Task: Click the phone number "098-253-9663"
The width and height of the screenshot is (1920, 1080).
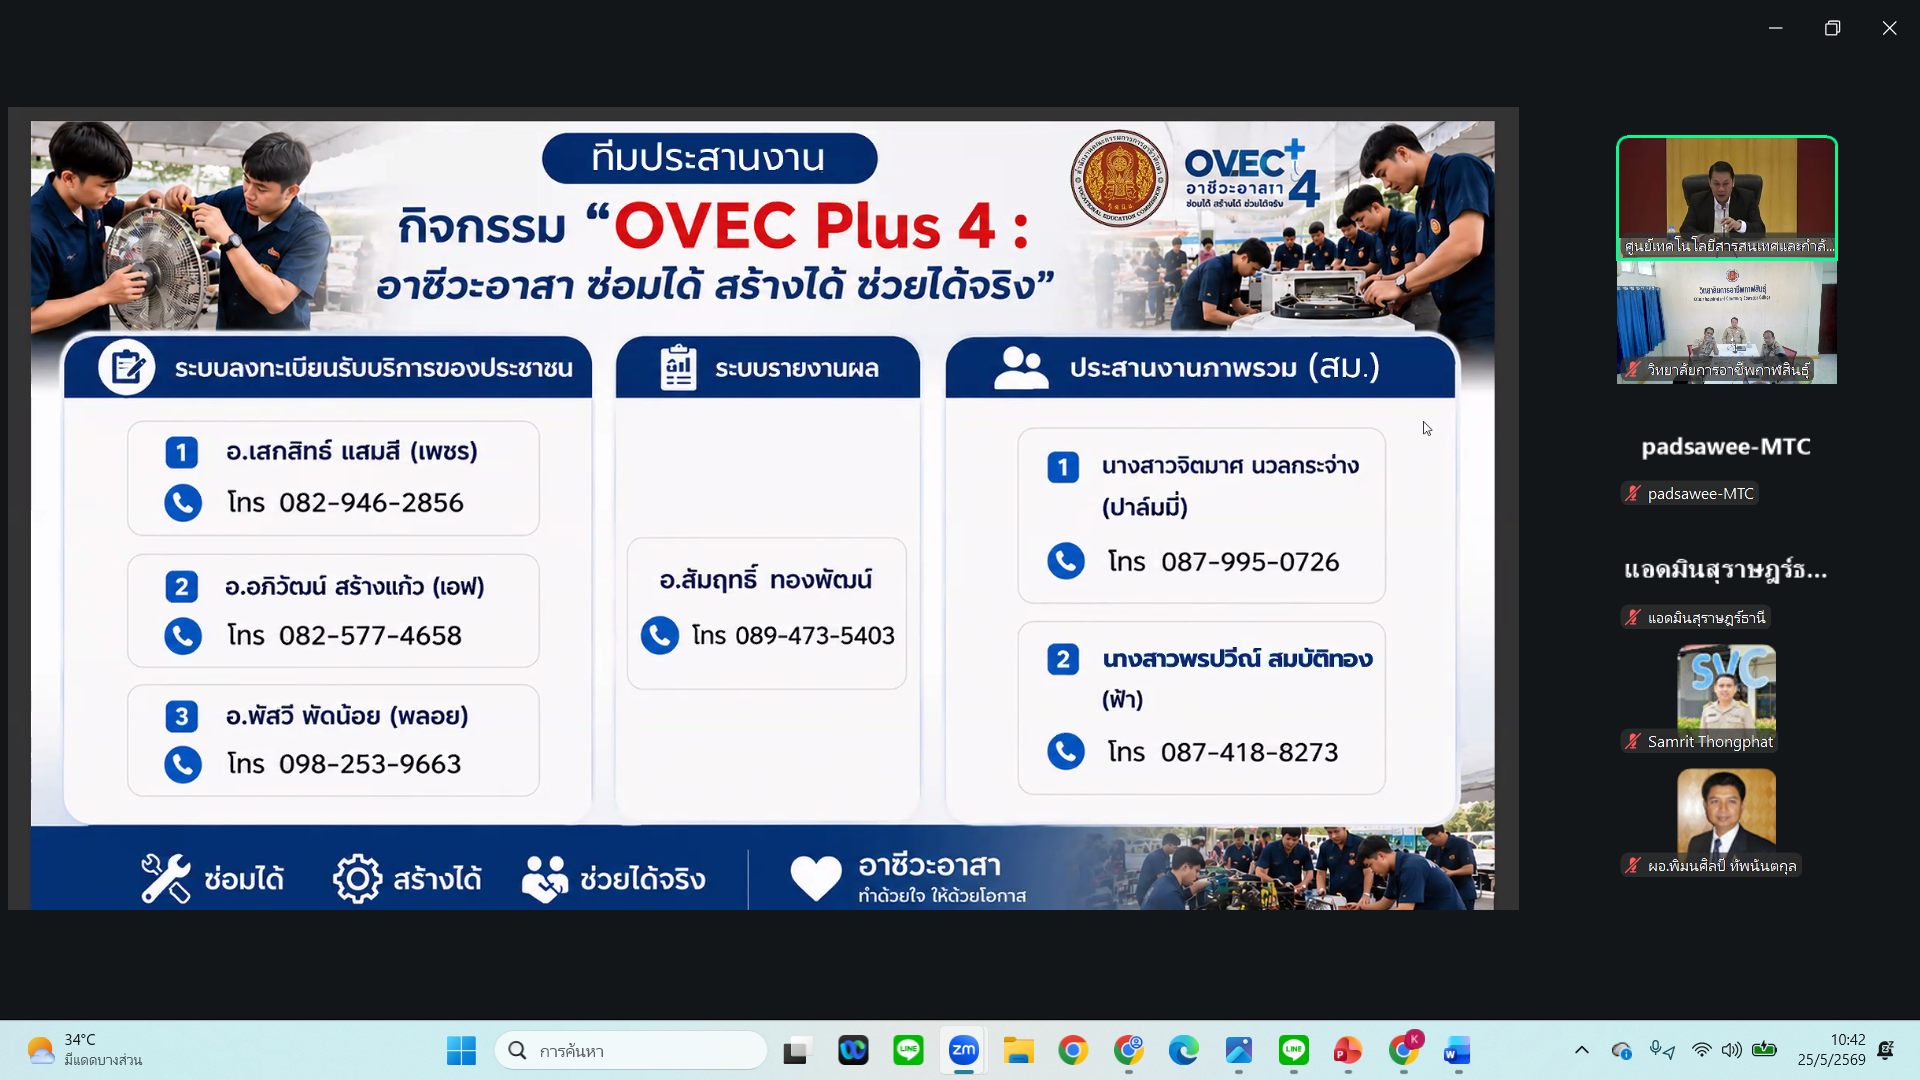Action: 370,764
